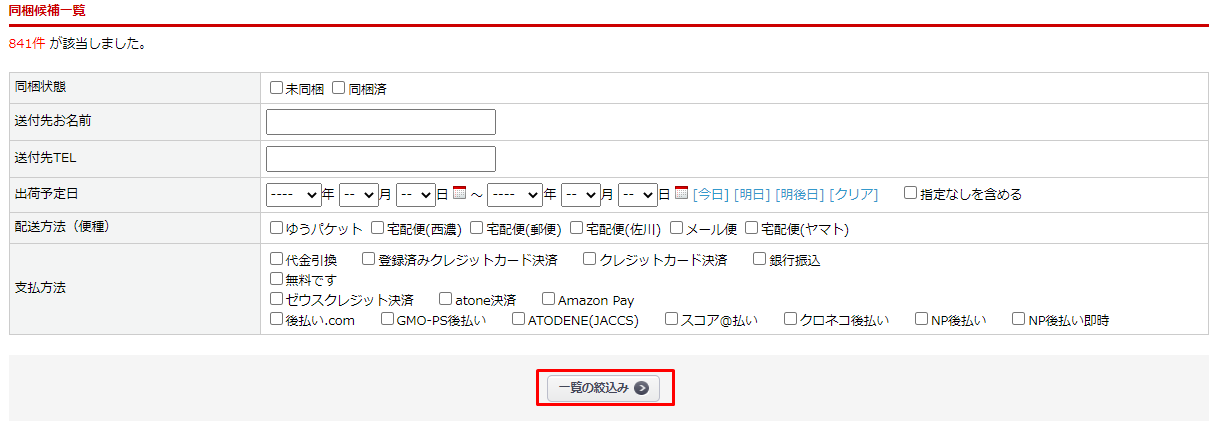Enable 指定なしを含める checkbox

click(911, 193)
